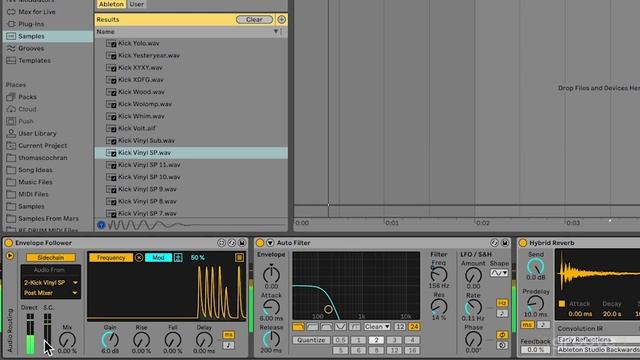
Task: Click the Envelope Follower save preset icon
Action: [x=242, y=243]
